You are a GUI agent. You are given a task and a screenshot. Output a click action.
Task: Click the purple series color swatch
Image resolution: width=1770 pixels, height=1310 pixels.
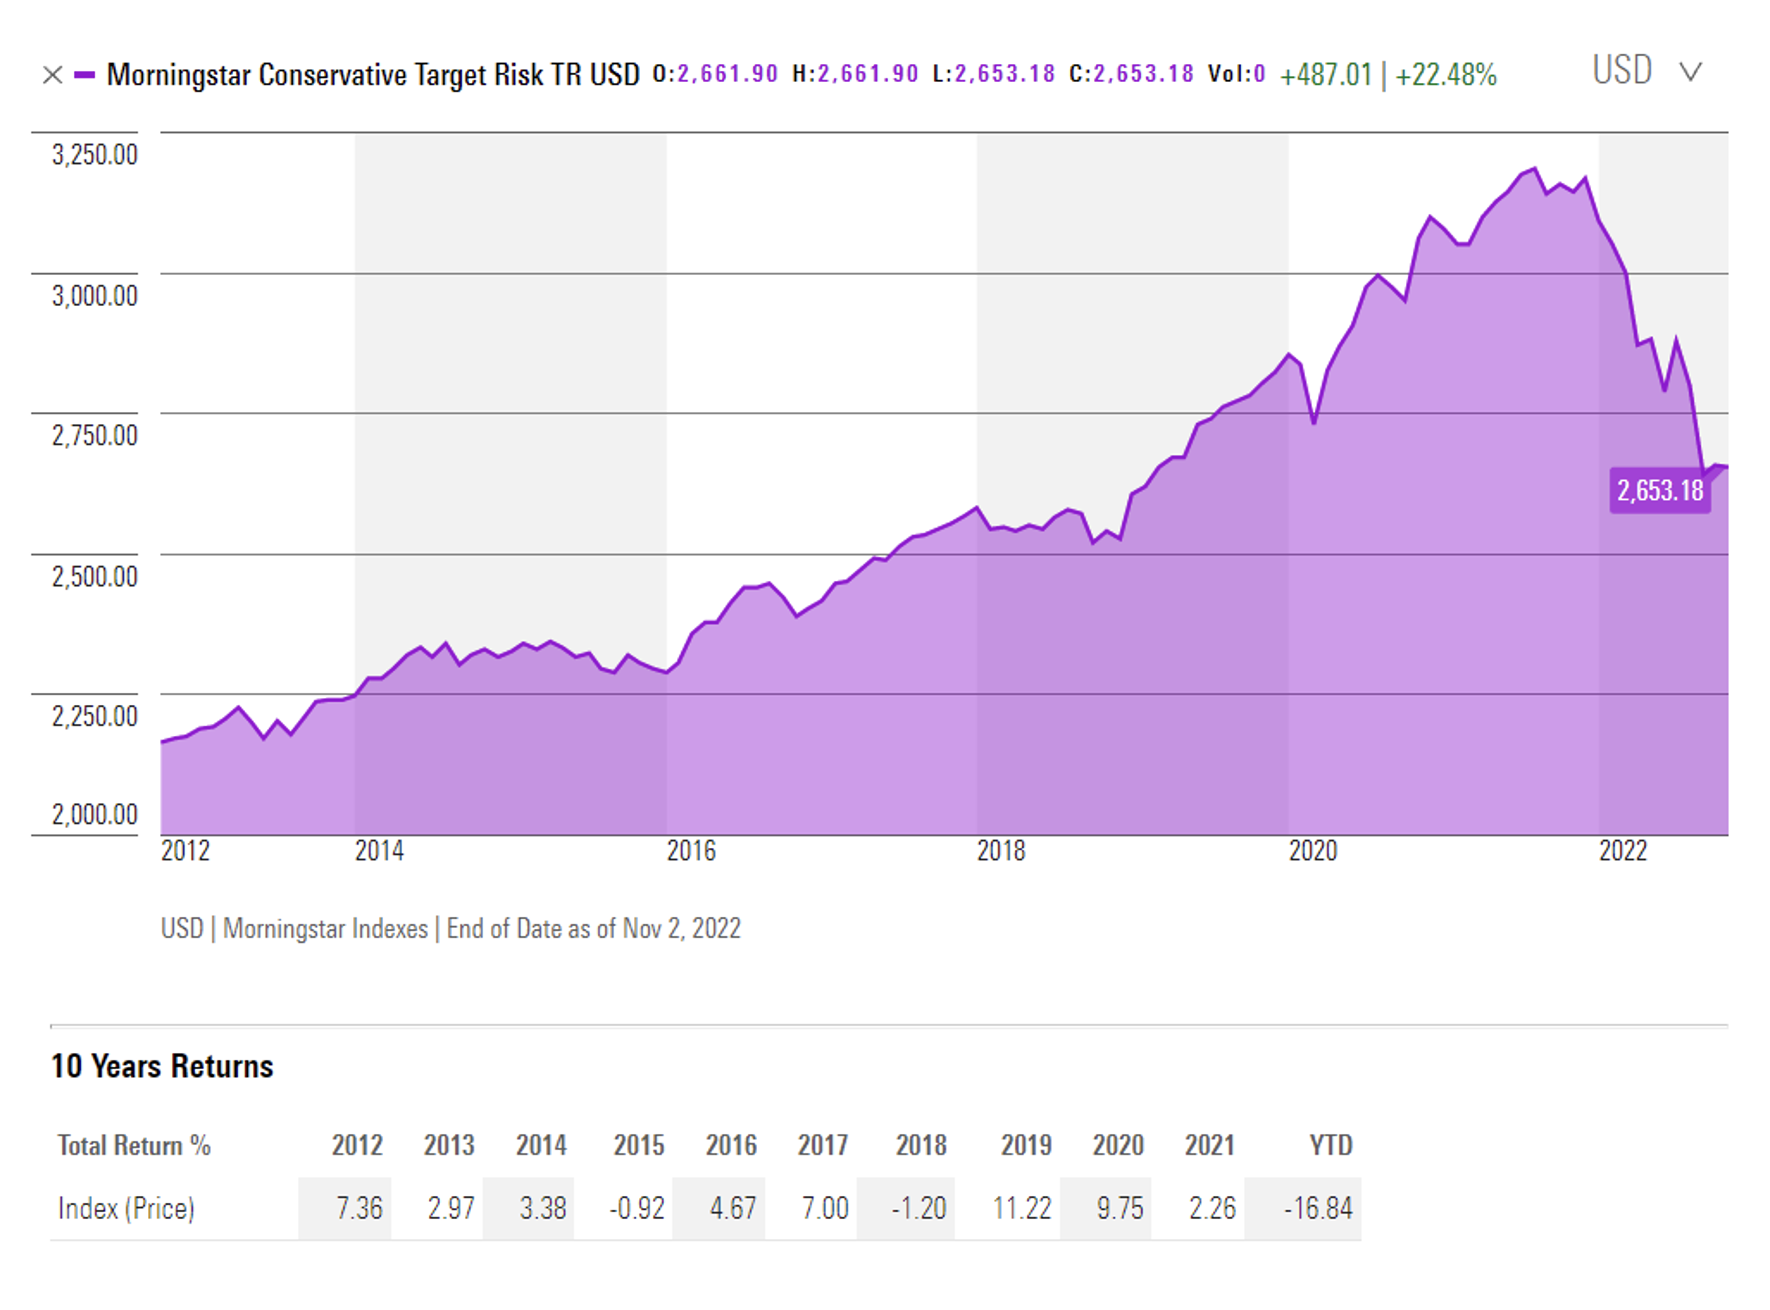(x=85, y=75)
